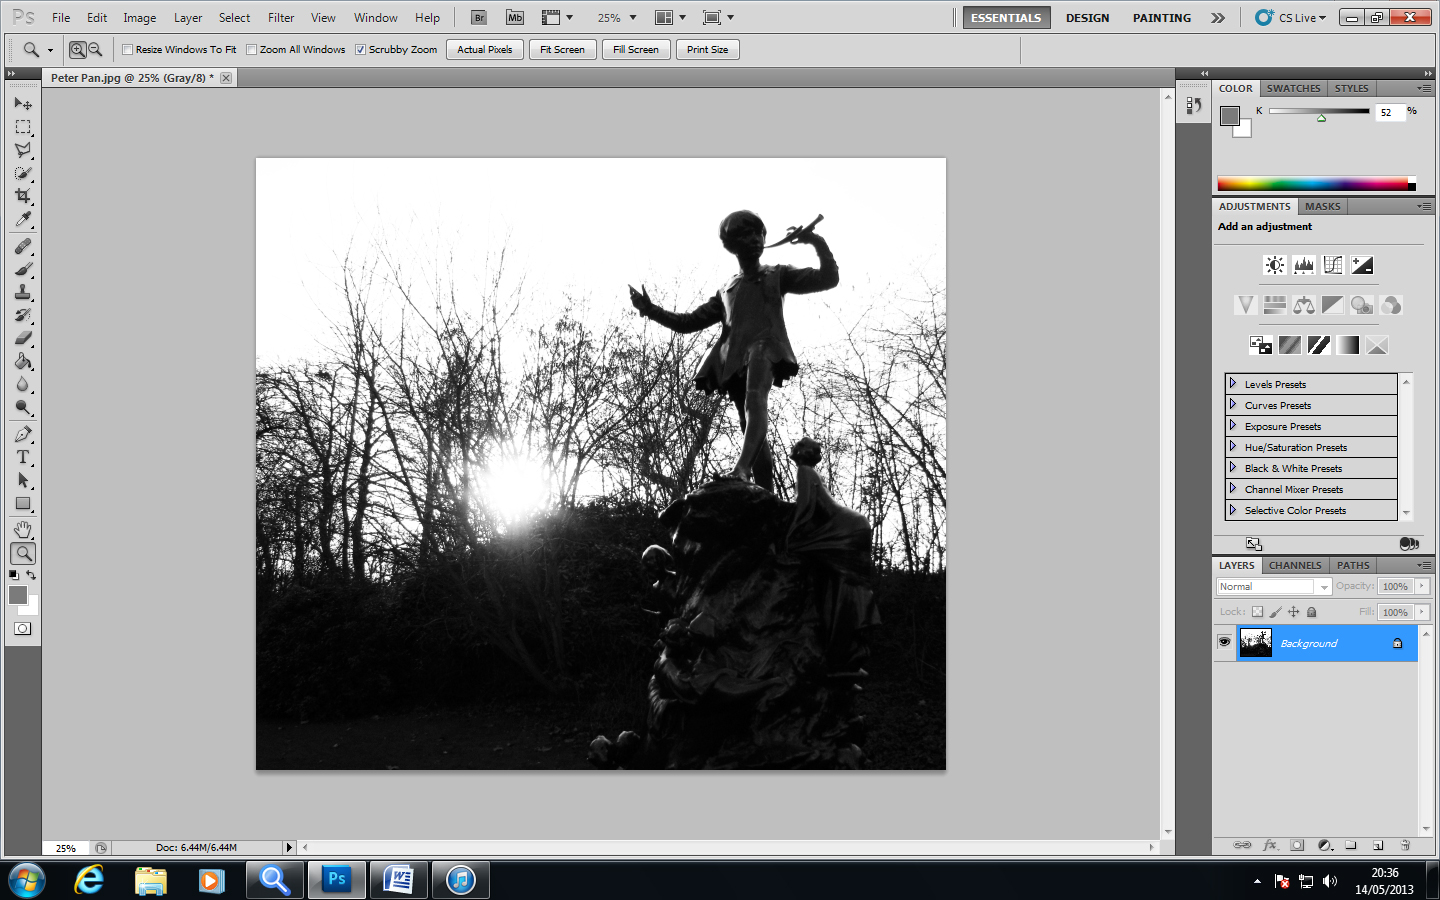Click the Actual Pixels button
Screen dimensions: 1440x900
pyautogui.click(x=485, y=49)
